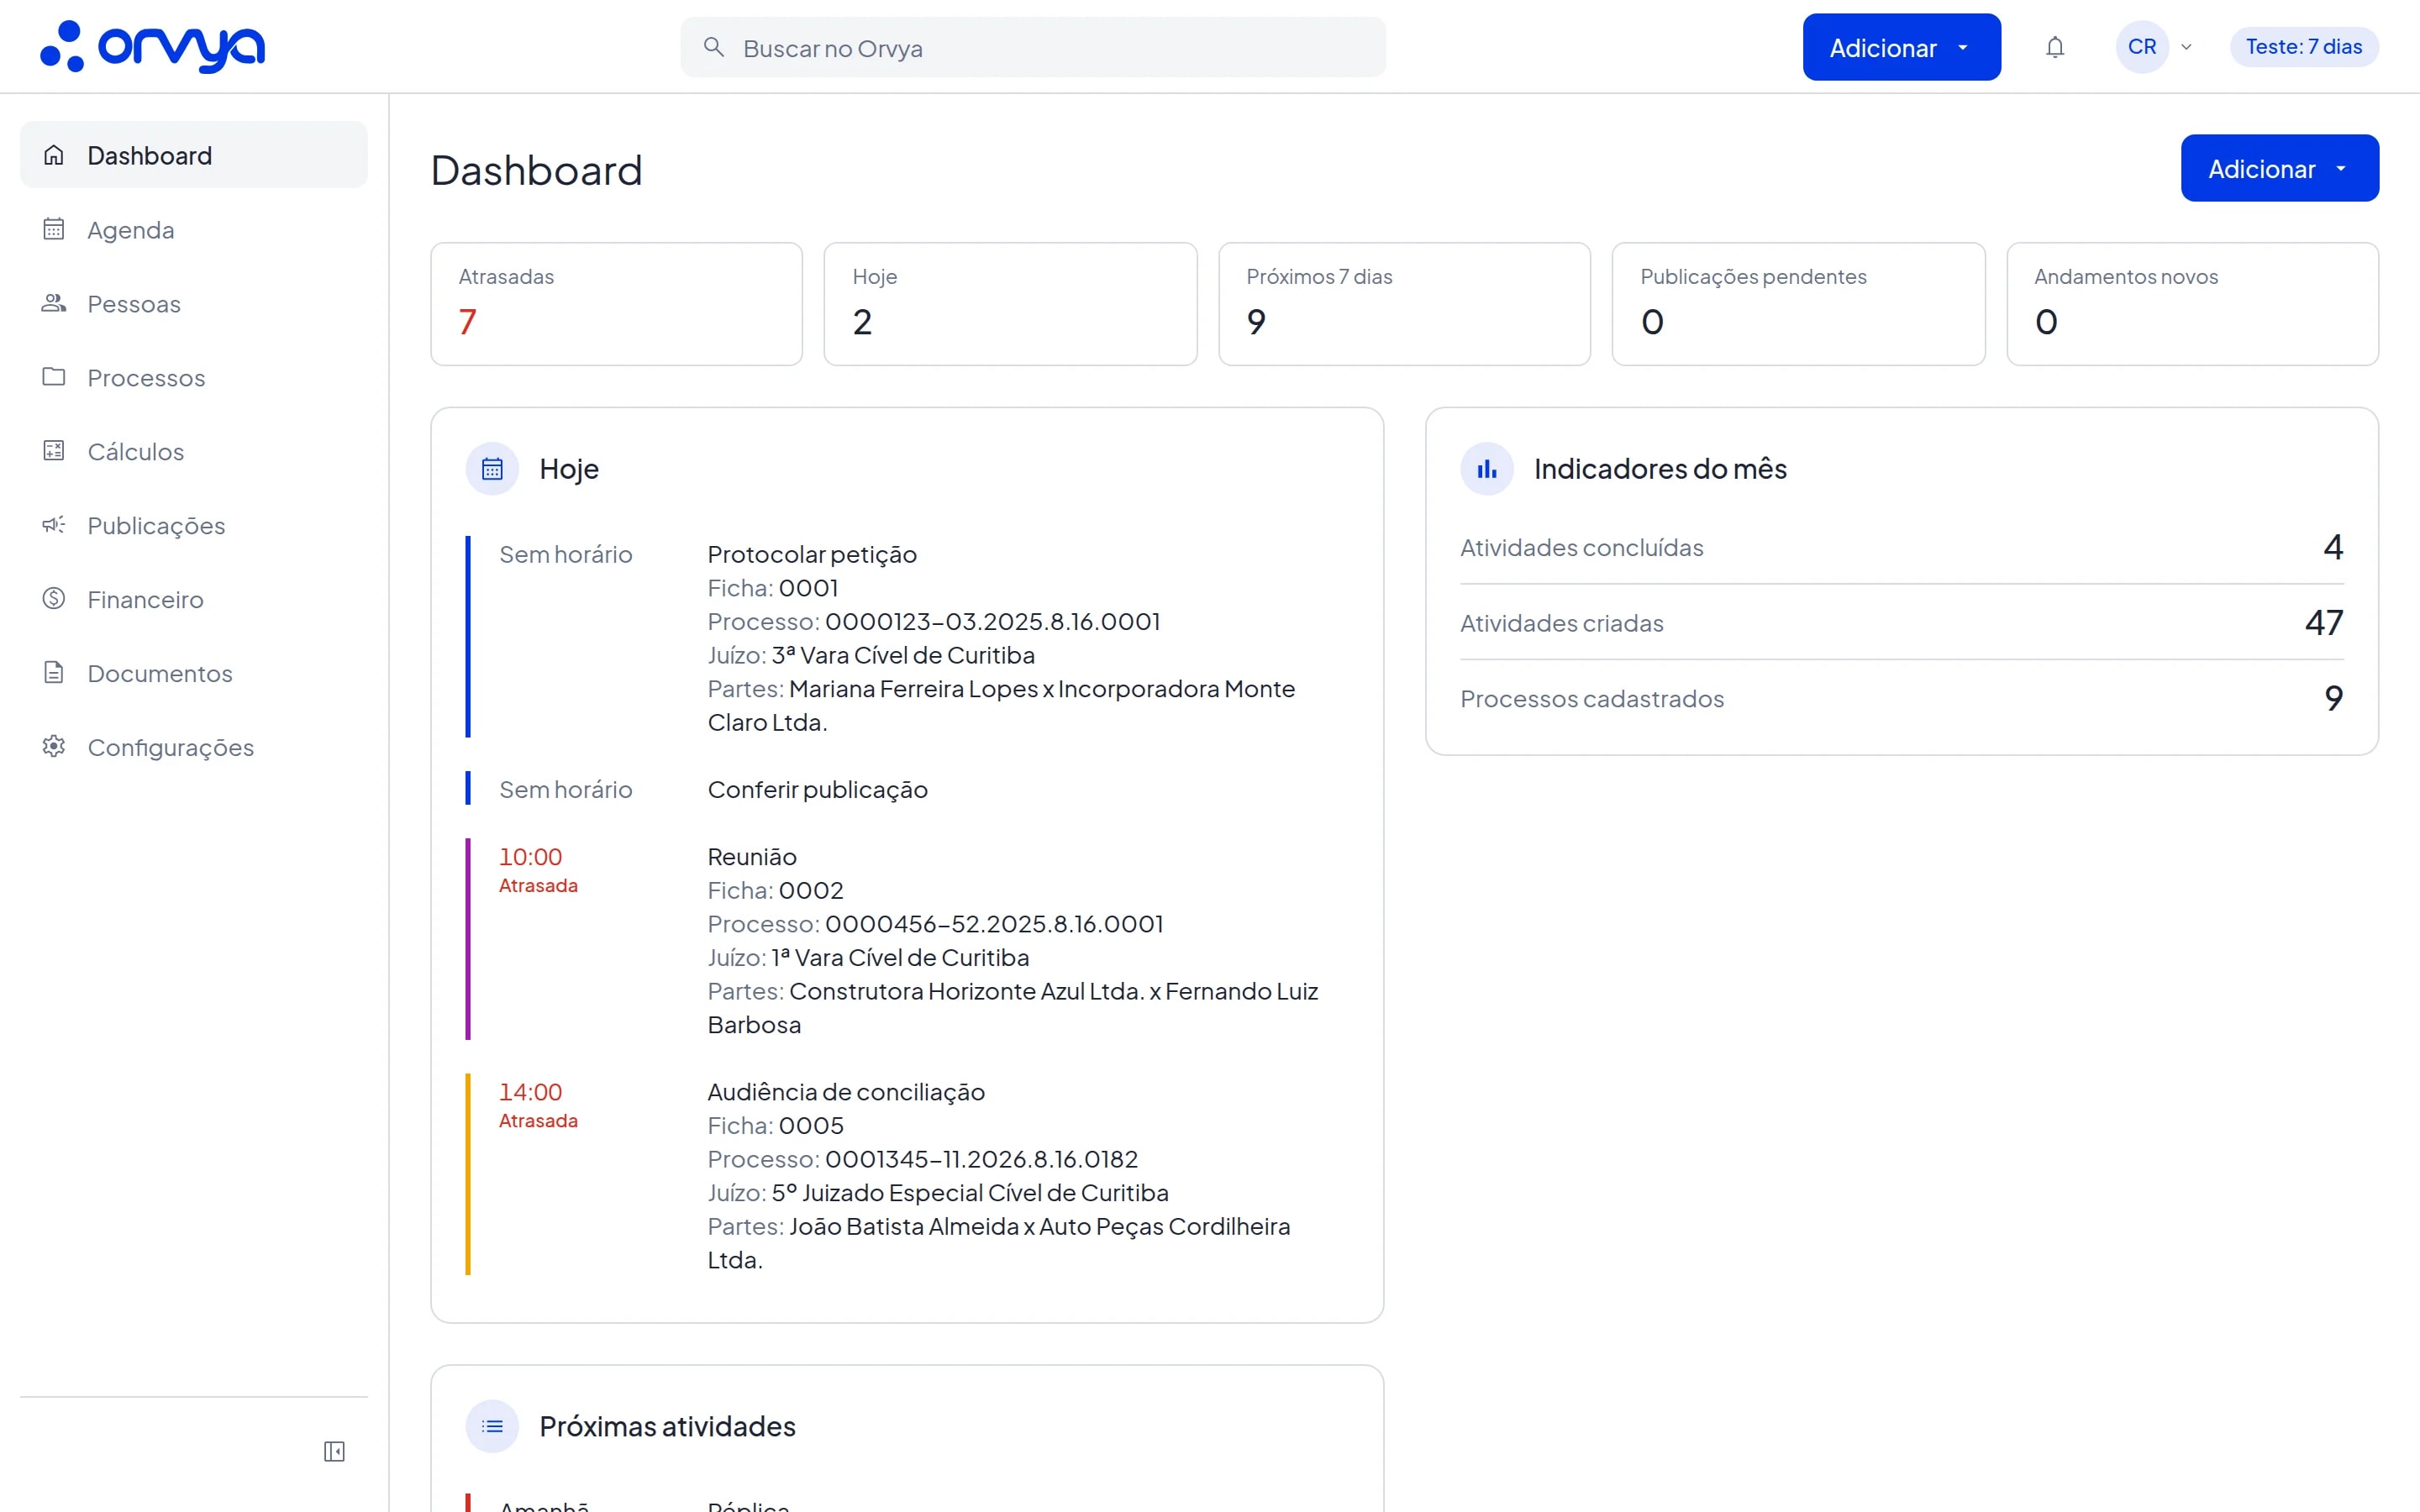Click the Próximas atividades list icon
2420x1512 pixels.
click(x=492, y=1426)
